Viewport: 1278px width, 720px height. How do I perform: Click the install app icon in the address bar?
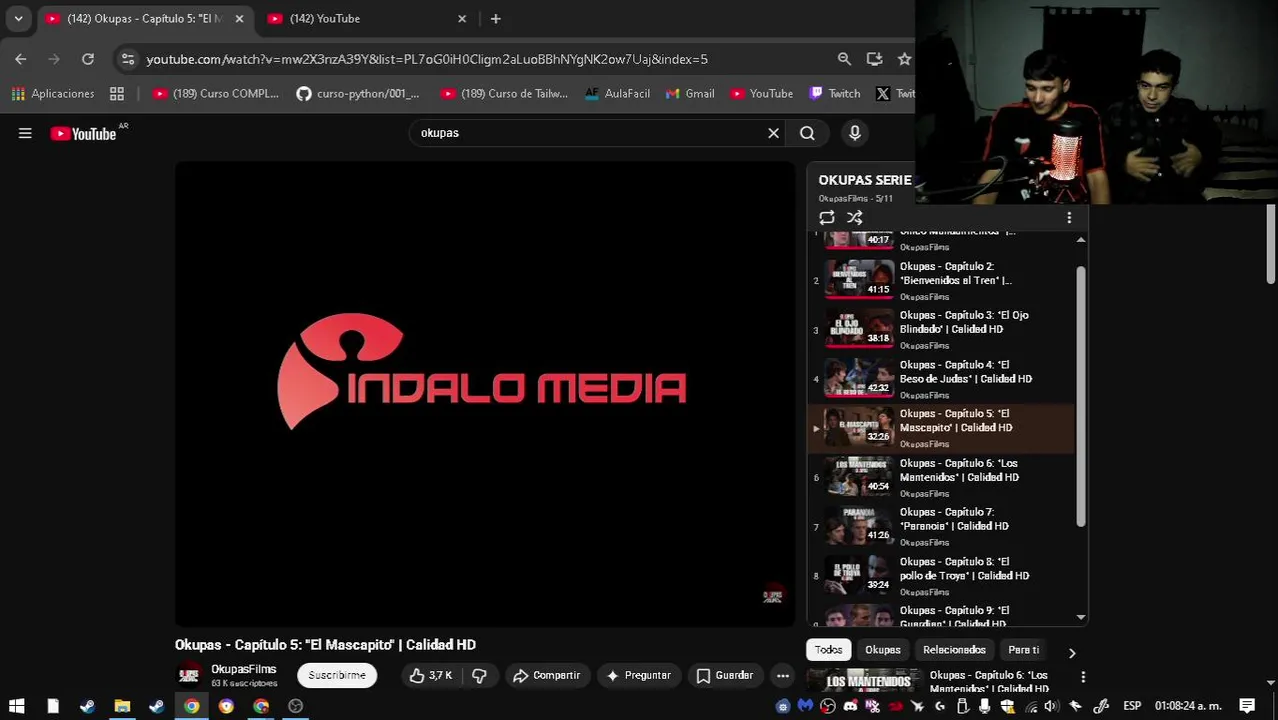point(874,59)
